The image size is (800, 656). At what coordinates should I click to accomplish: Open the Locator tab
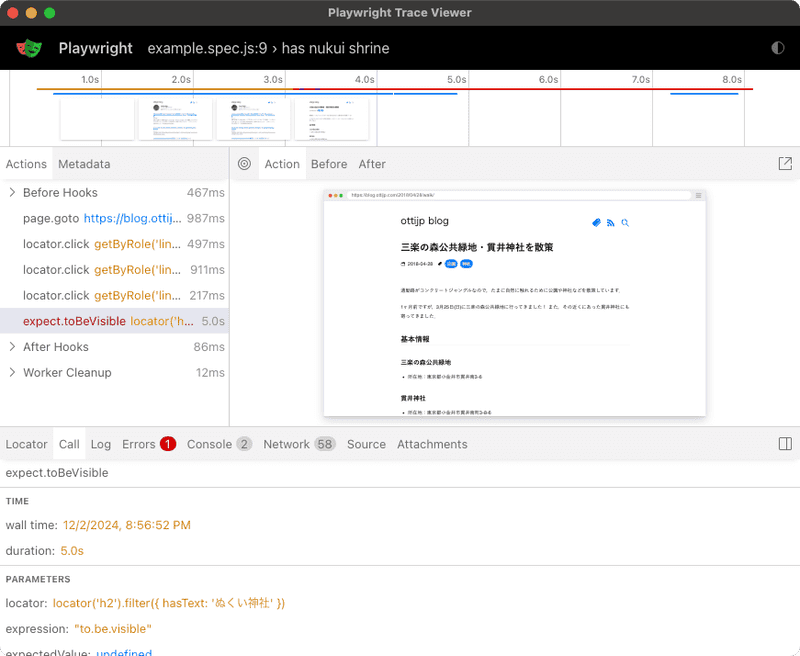pos(27,444)
